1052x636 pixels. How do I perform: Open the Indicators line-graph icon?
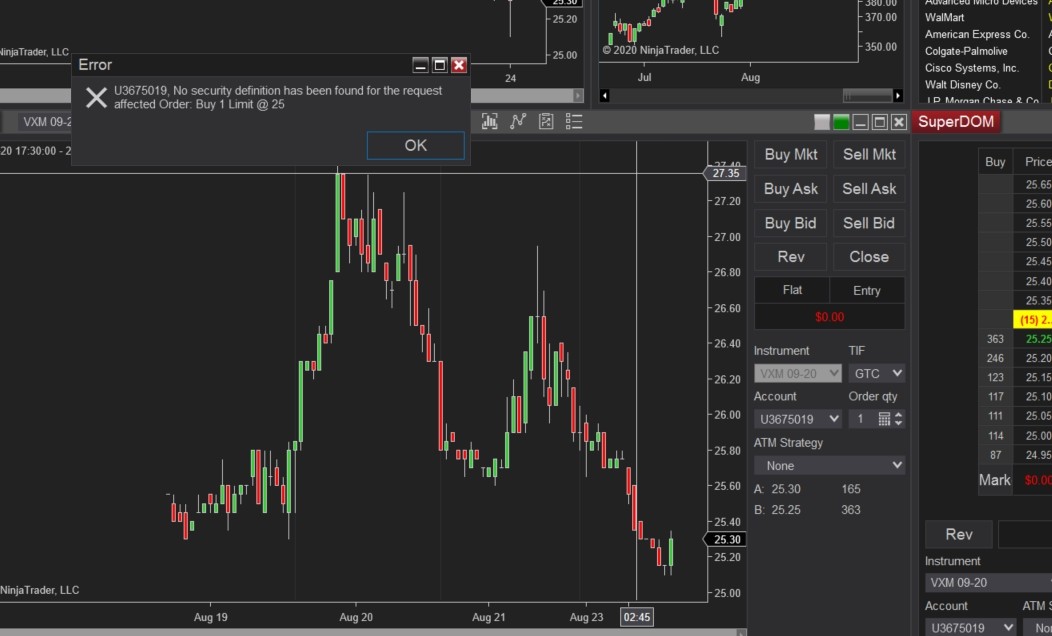tap(518, 121)
